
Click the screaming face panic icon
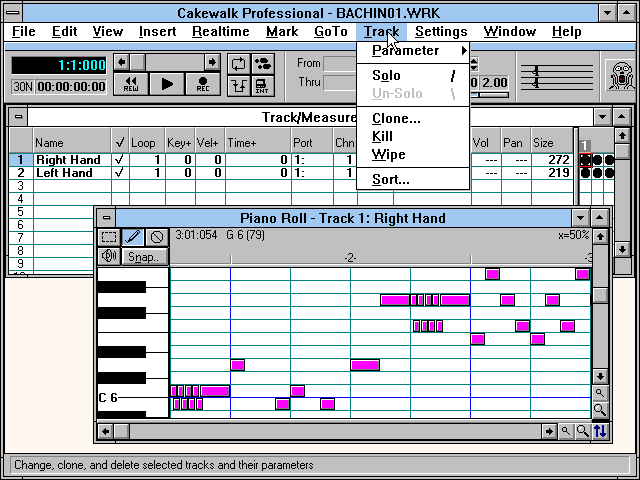coord(622,76)
